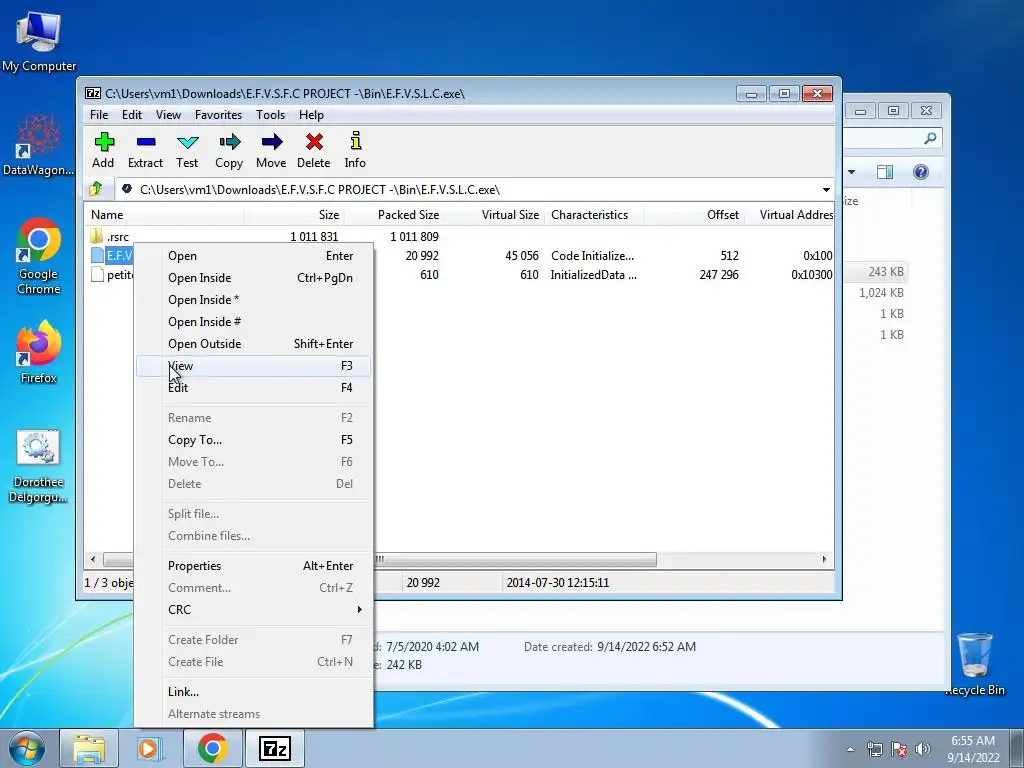The height and width of the screenshot is (768, 1024).
Task: Select the .rsrc folder icon
Action: [97, 236]
